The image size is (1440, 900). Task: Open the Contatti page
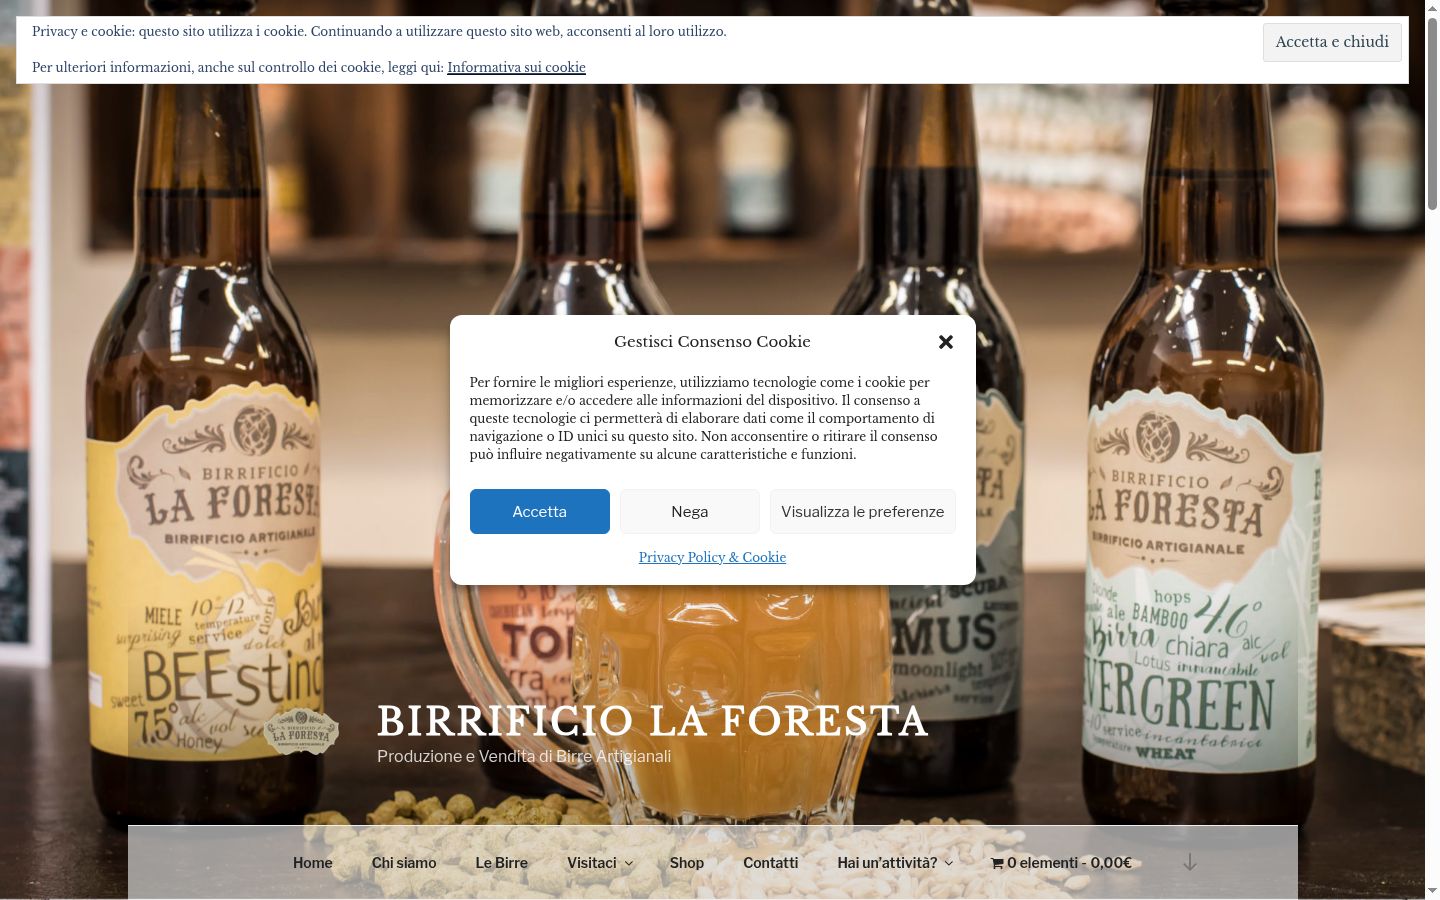click(x=771, y=863)
